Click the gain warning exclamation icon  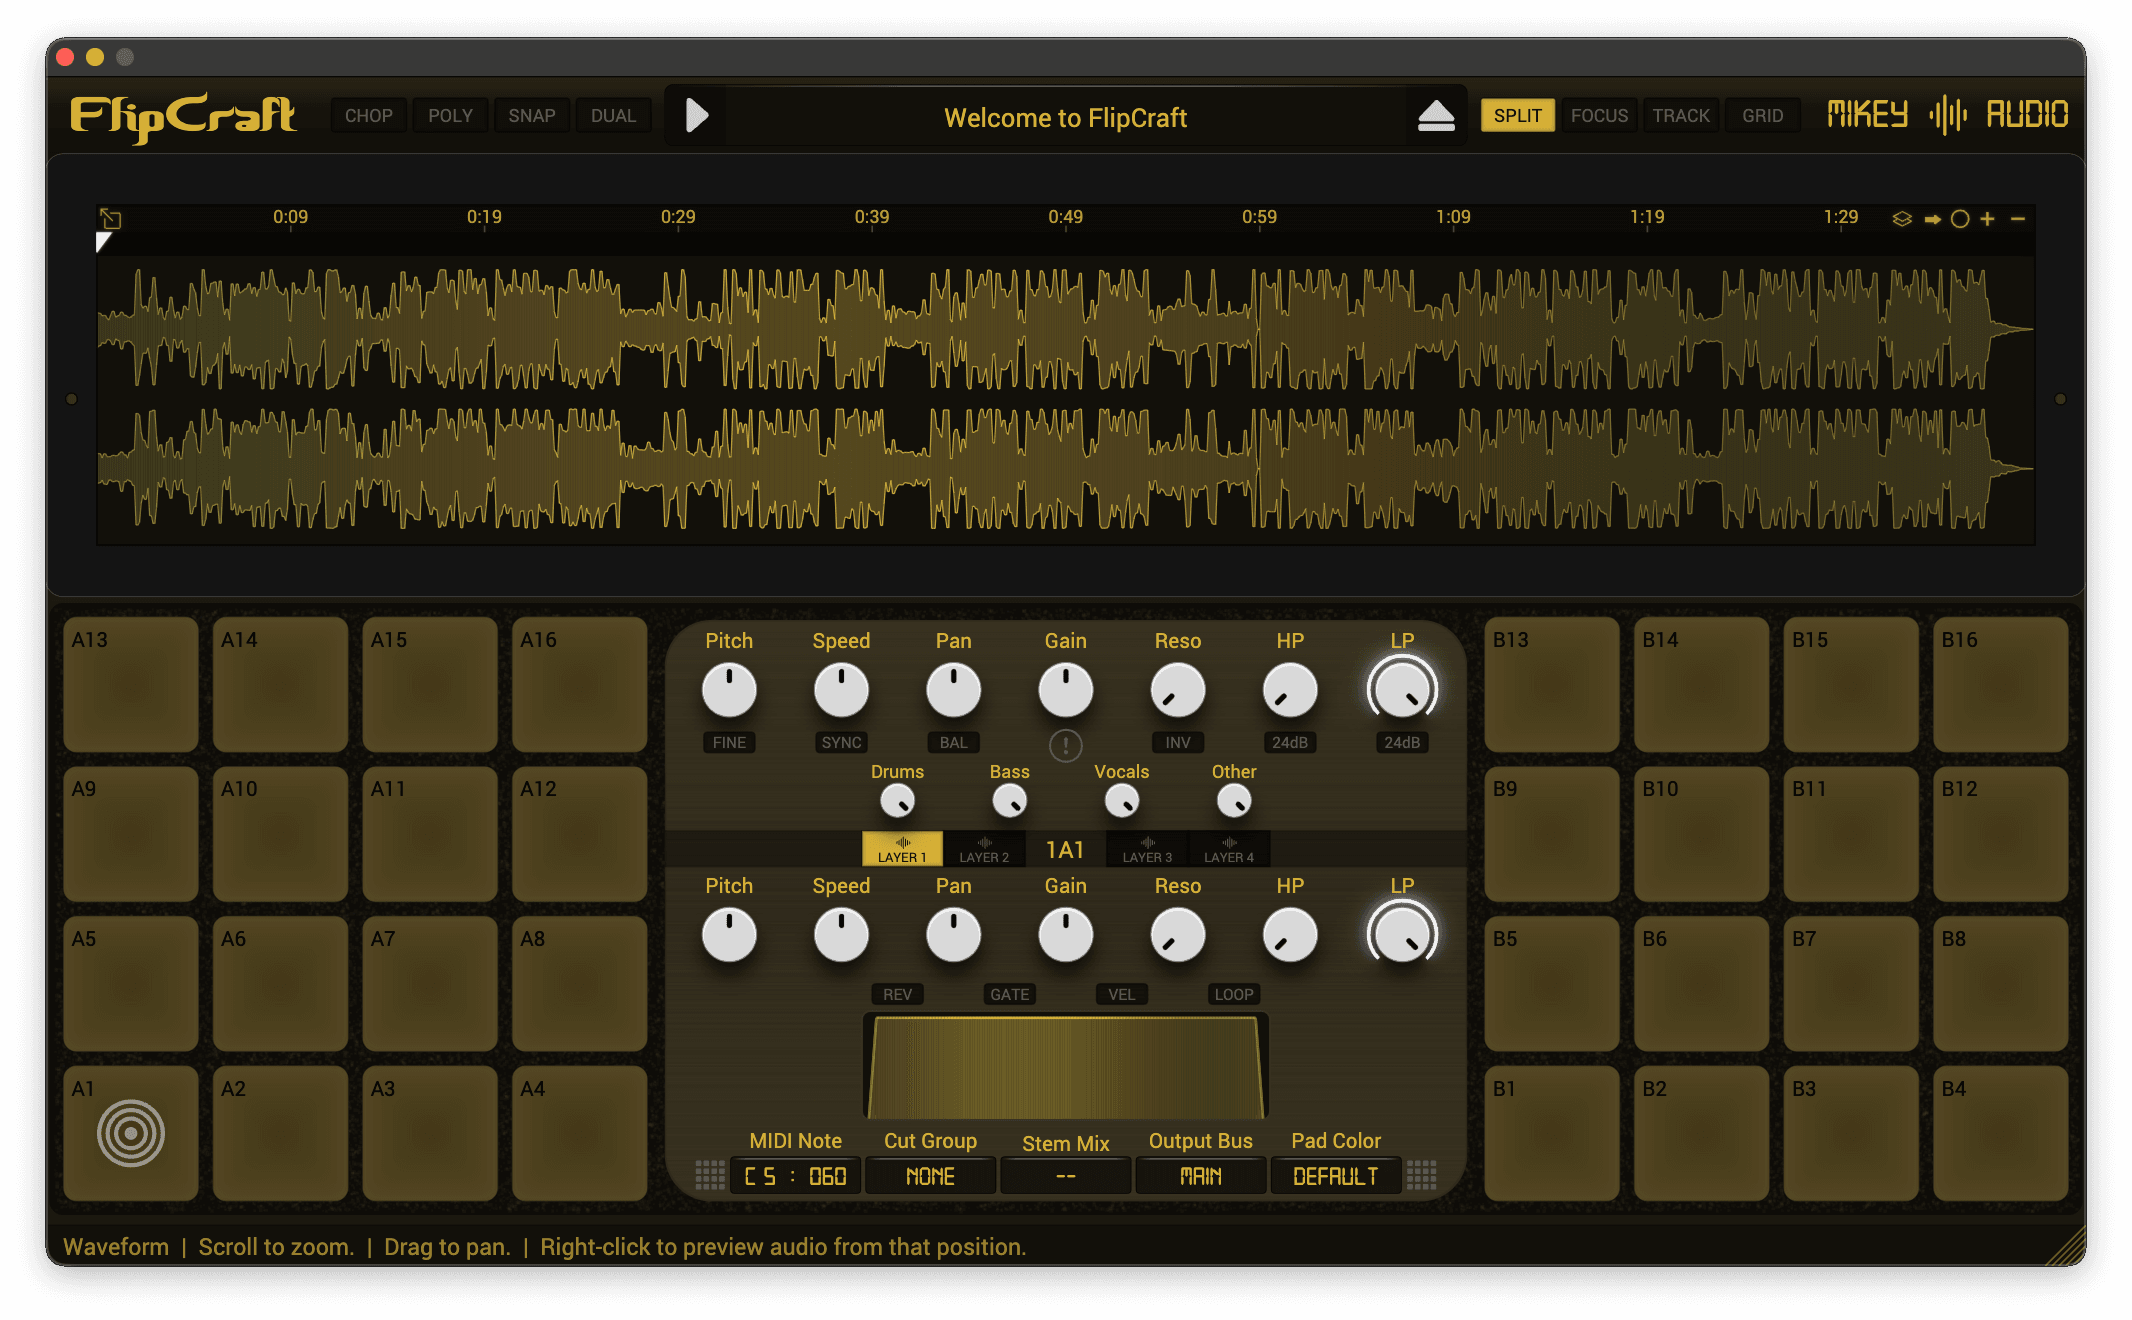click(x=1065, y=745)
